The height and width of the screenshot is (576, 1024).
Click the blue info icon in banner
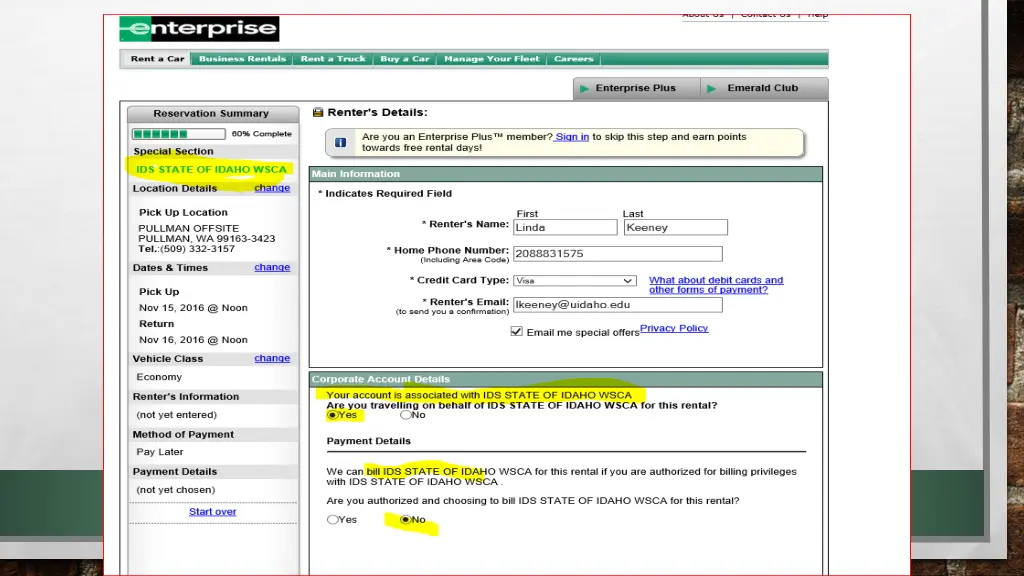coord(340,143)
